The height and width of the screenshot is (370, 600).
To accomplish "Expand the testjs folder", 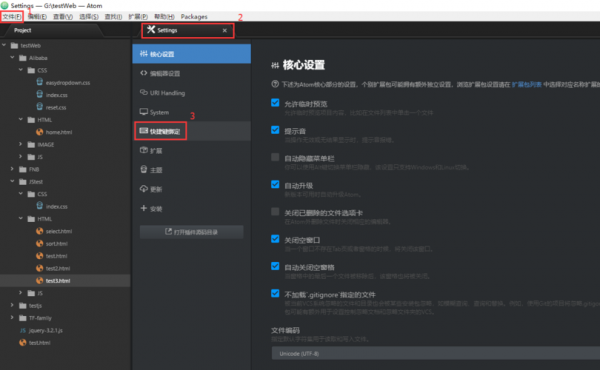I will click(x=13, y=305).
